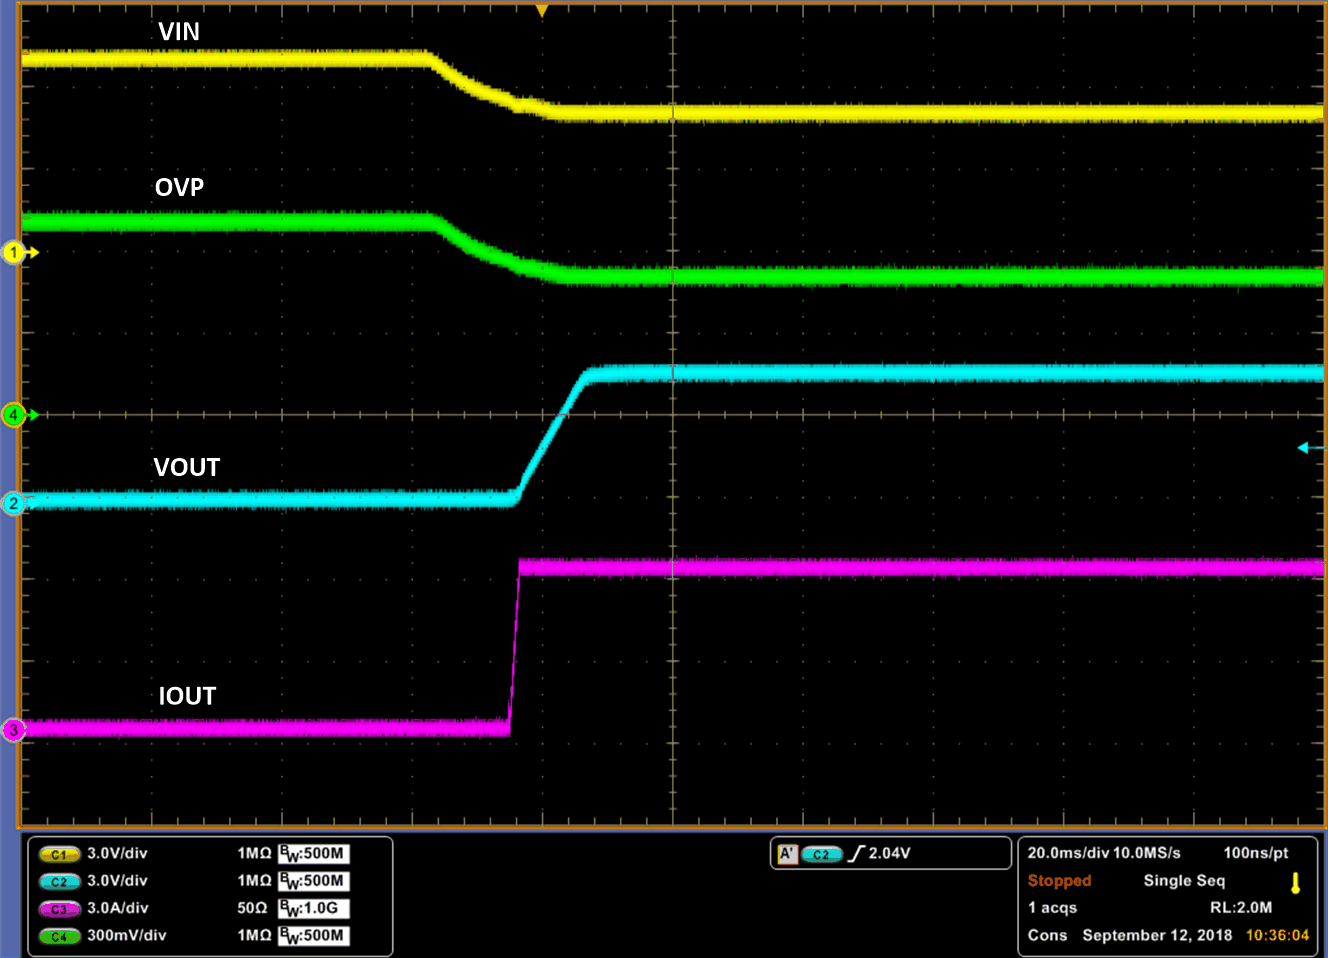Click the Single Seq acquisition mode label

(1184, 881)
